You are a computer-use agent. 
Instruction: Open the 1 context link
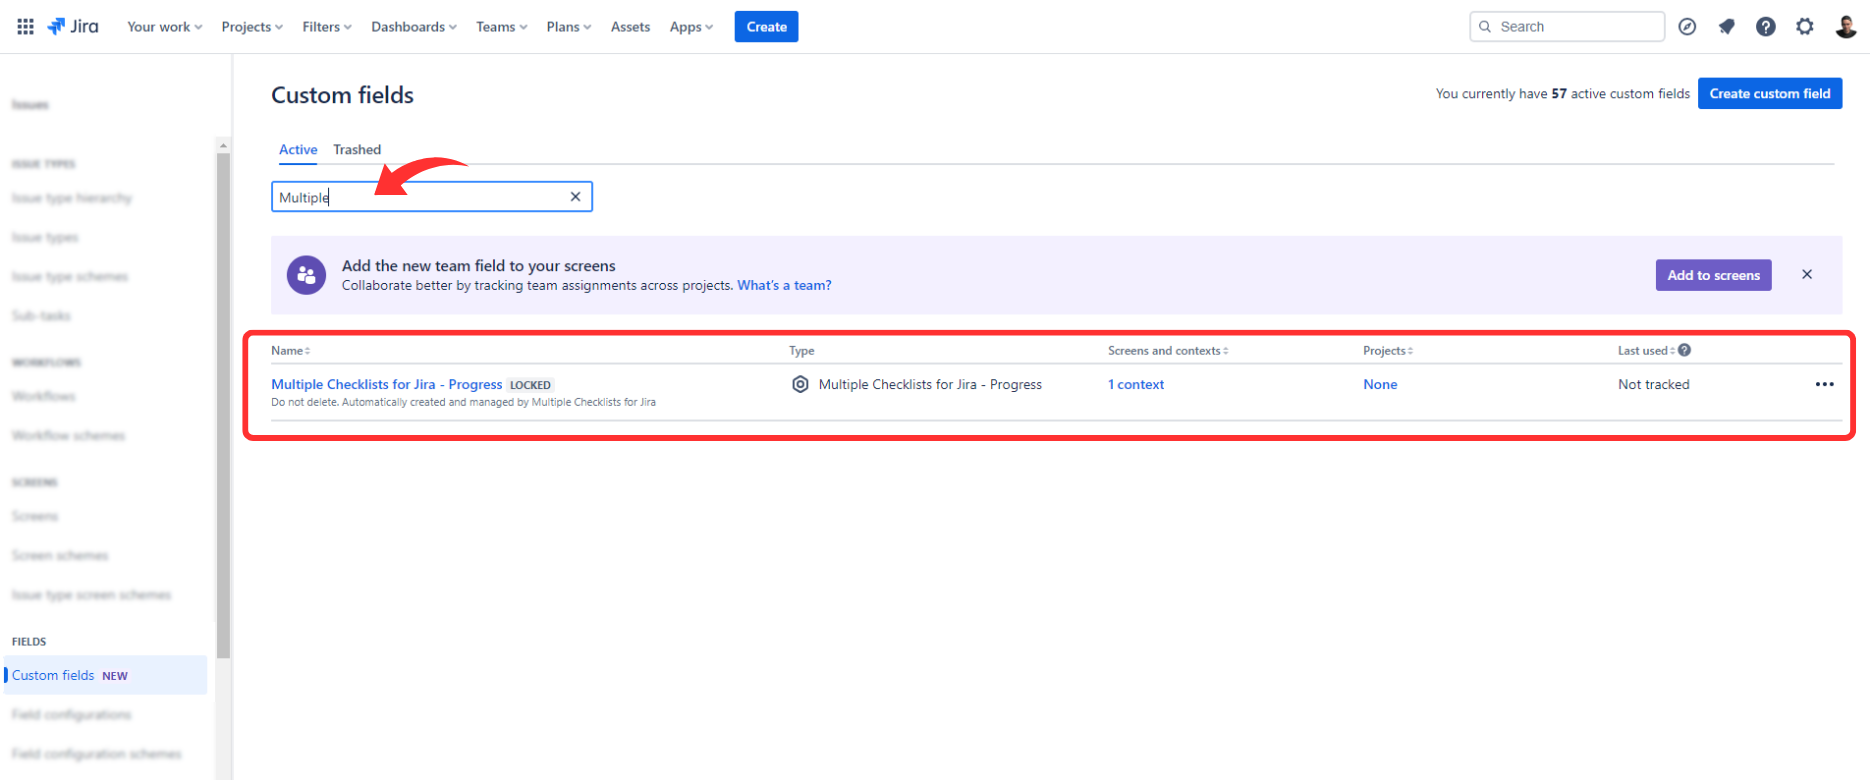pos(1136,384)
